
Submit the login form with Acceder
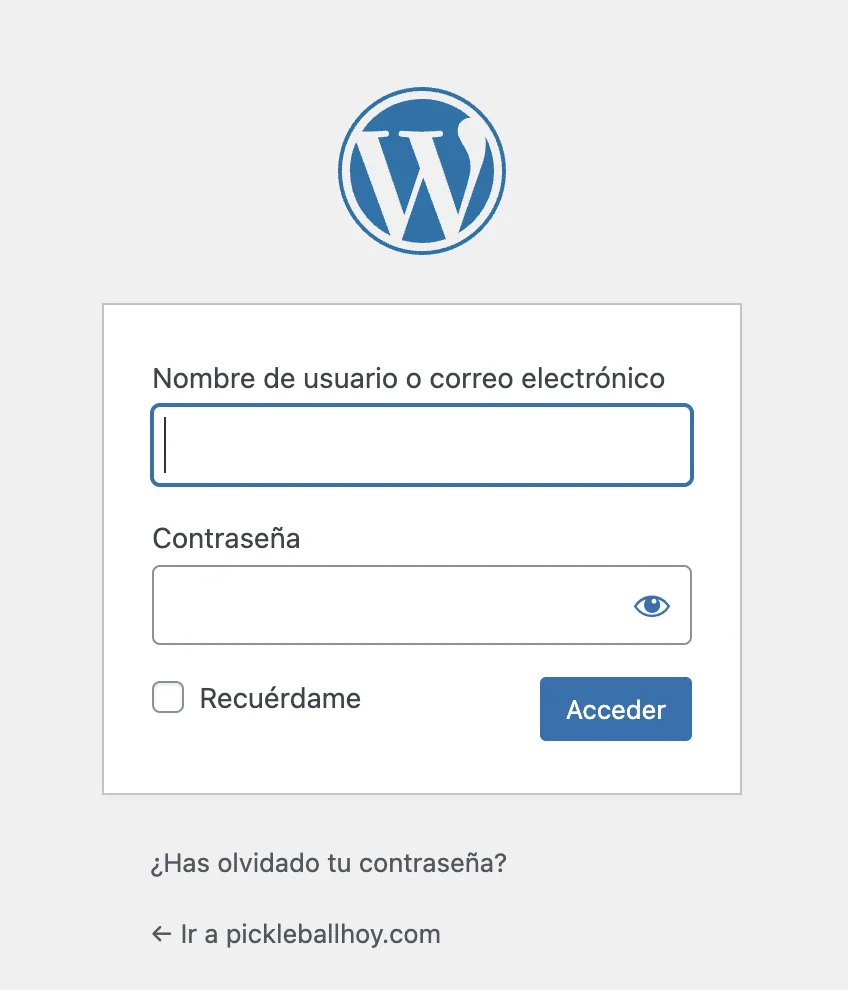tap(615, 709)
